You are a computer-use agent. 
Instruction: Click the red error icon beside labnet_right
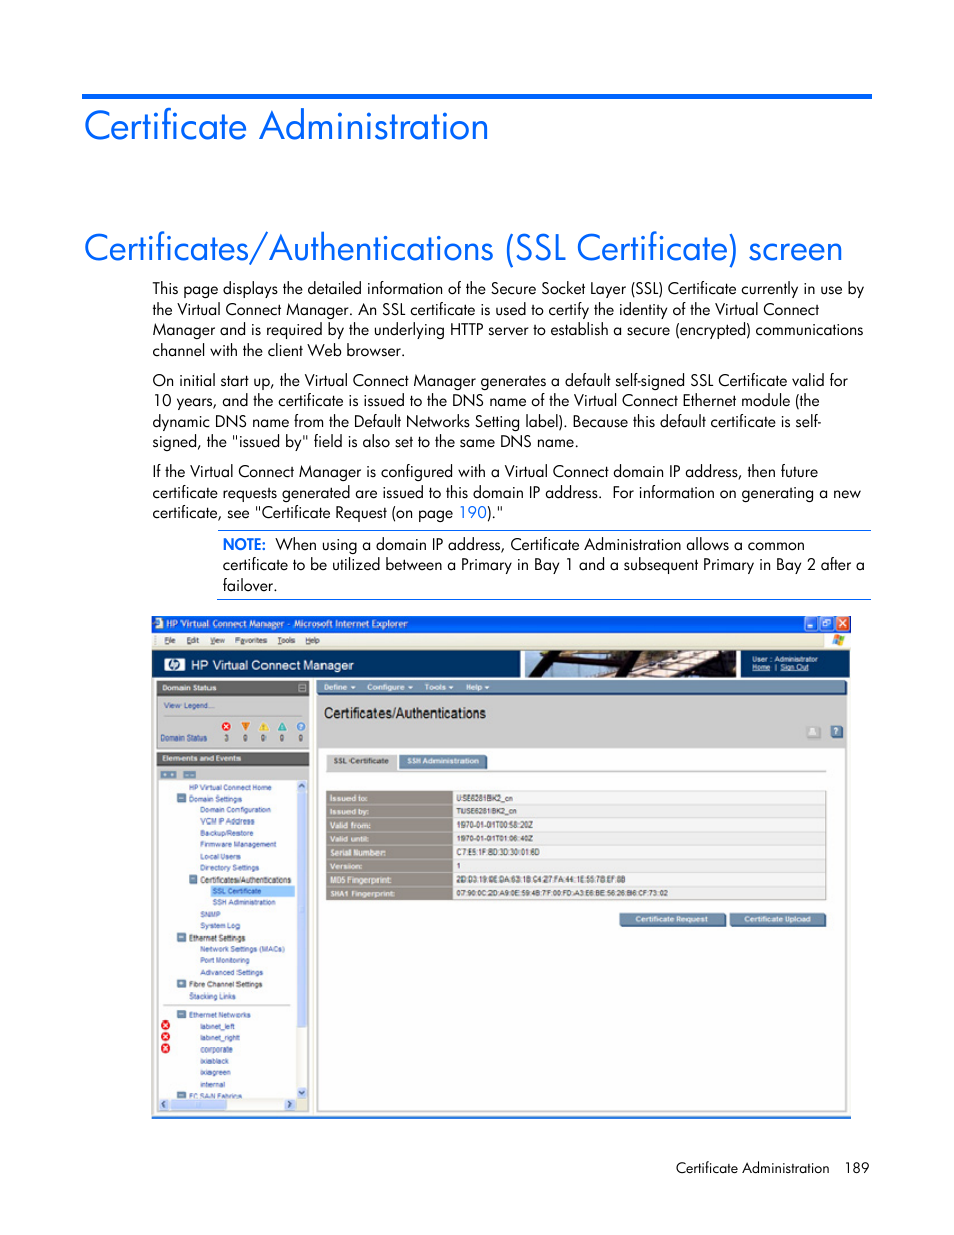(166, 1037)
